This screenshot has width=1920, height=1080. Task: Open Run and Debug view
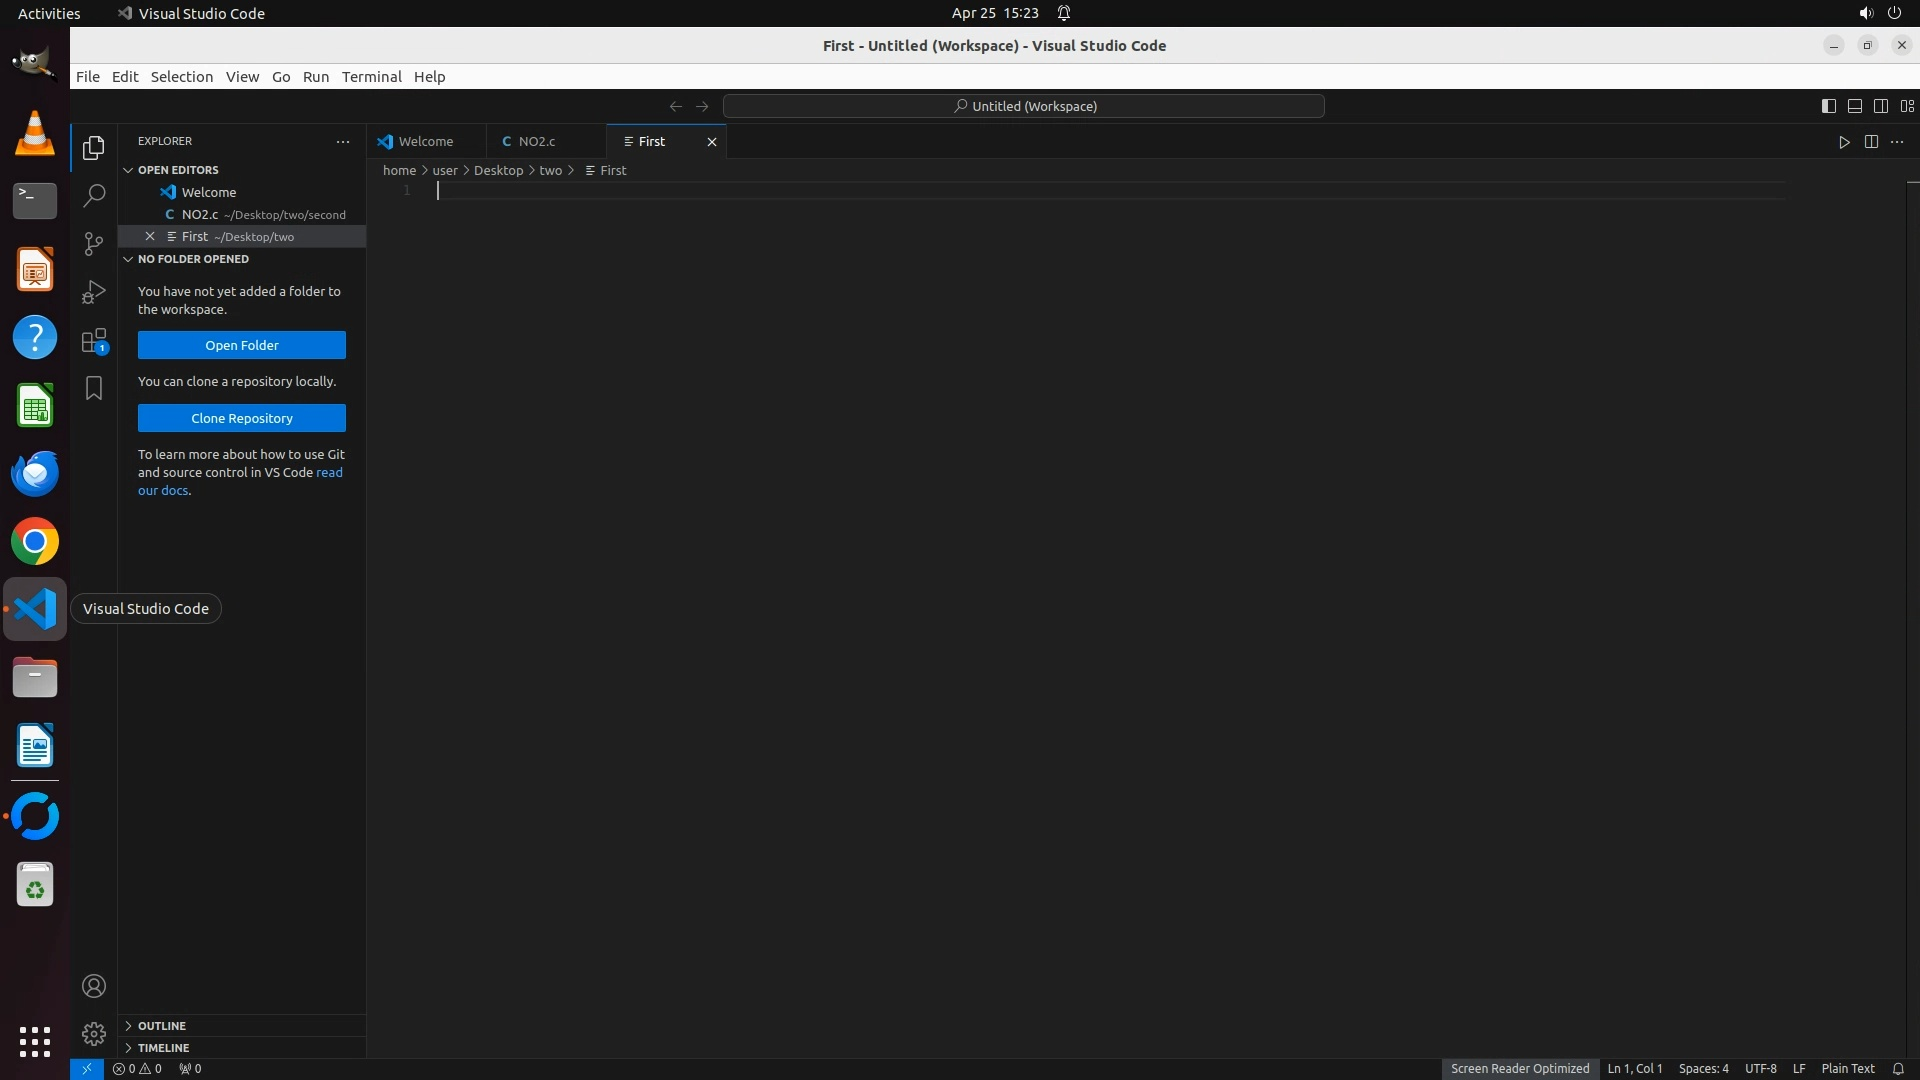coord(94,292)
